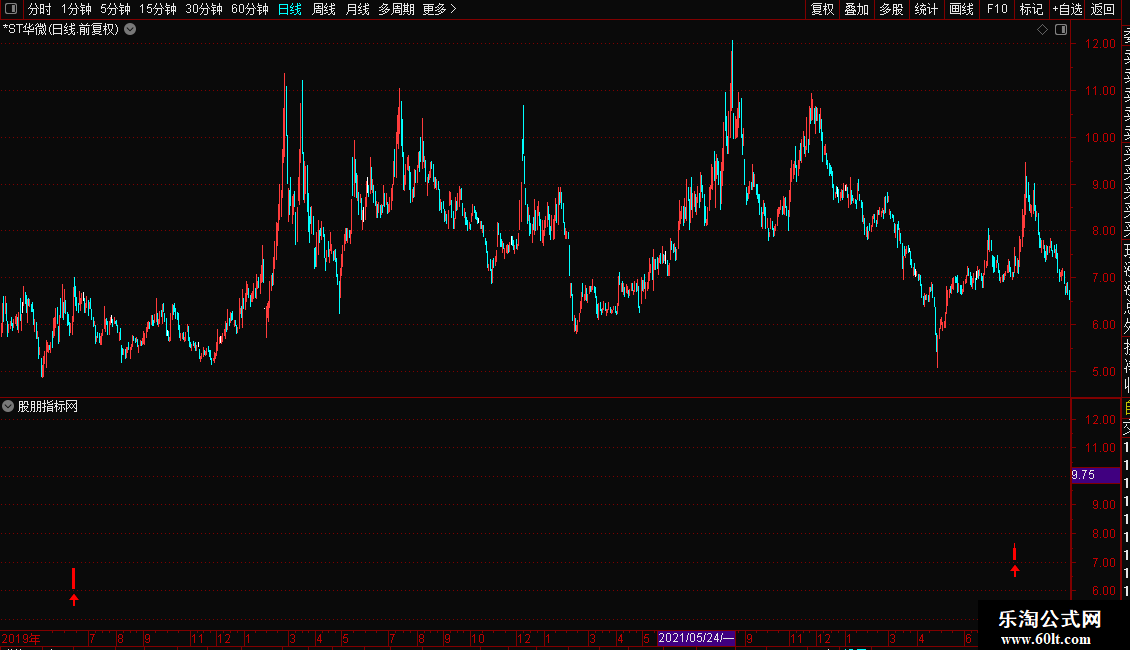Open 多周期 multi-period view
This screenshot has height=650, width=1130.
point(396,9)
